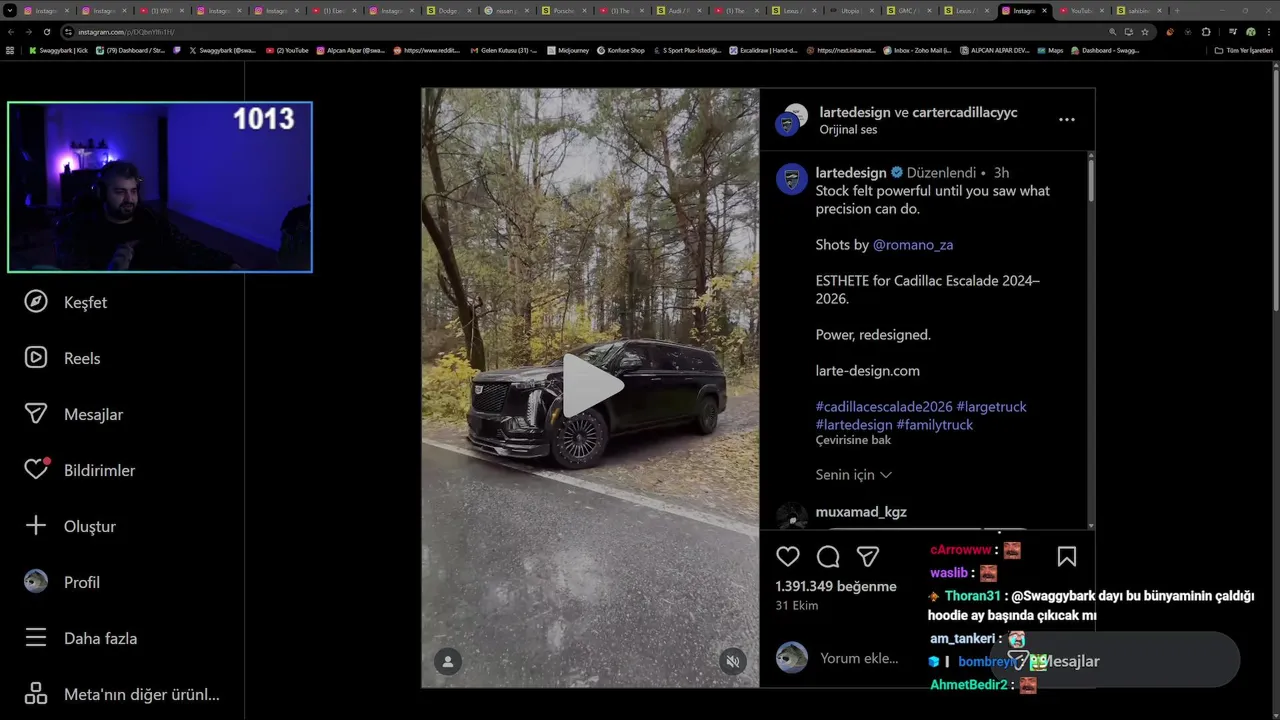Open Swaggybark | Kick bookmark

58,50
